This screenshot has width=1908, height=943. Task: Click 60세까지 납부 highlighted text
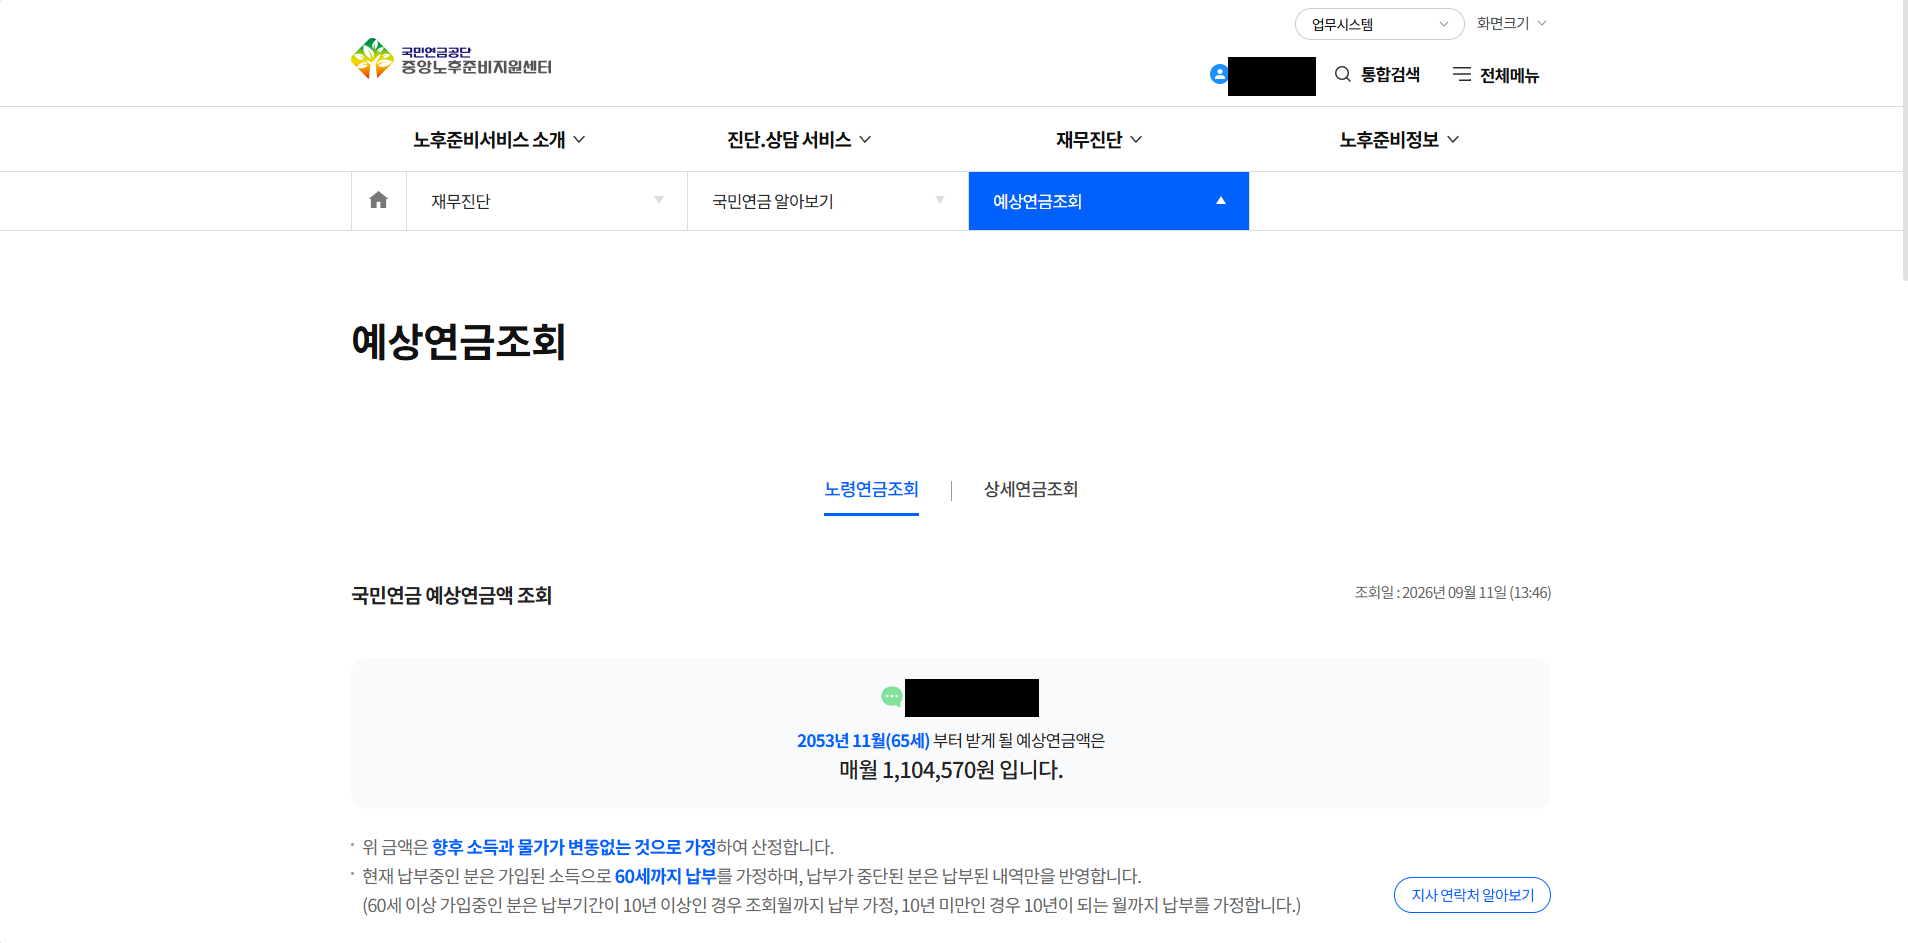point(665,877)
